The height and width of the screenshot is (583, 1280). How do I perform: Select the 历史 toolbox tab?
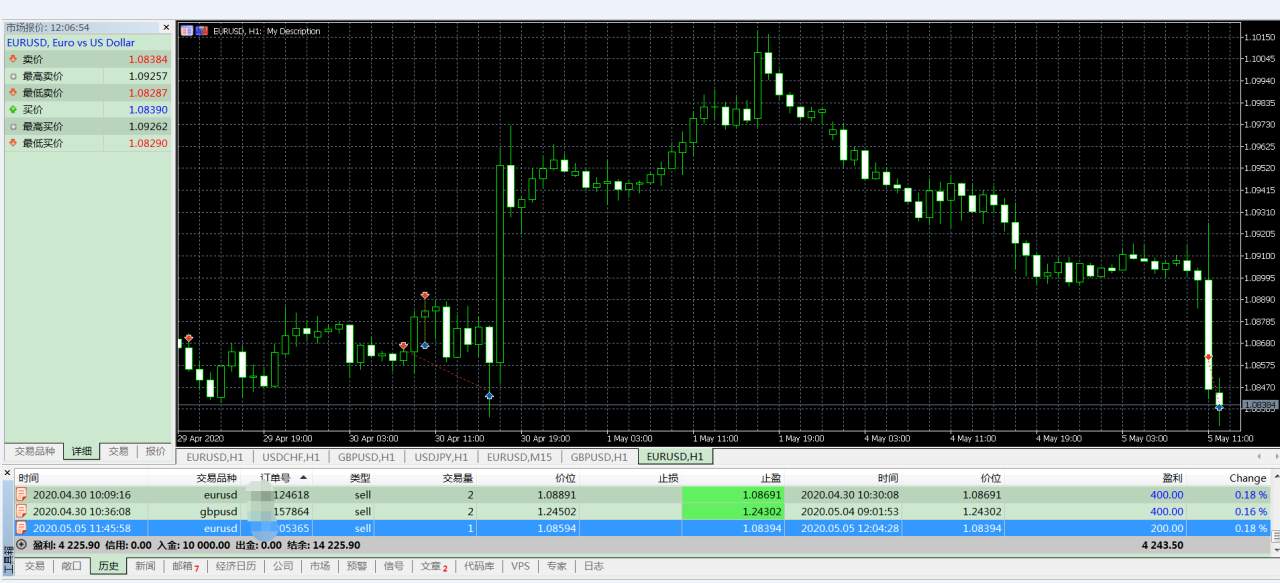pos(107,566)
